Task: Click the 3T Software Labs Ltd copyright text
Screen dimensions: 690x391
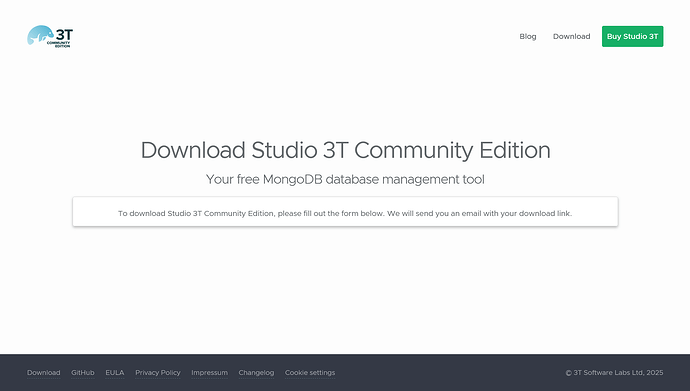Action: [x=614, y=373]
